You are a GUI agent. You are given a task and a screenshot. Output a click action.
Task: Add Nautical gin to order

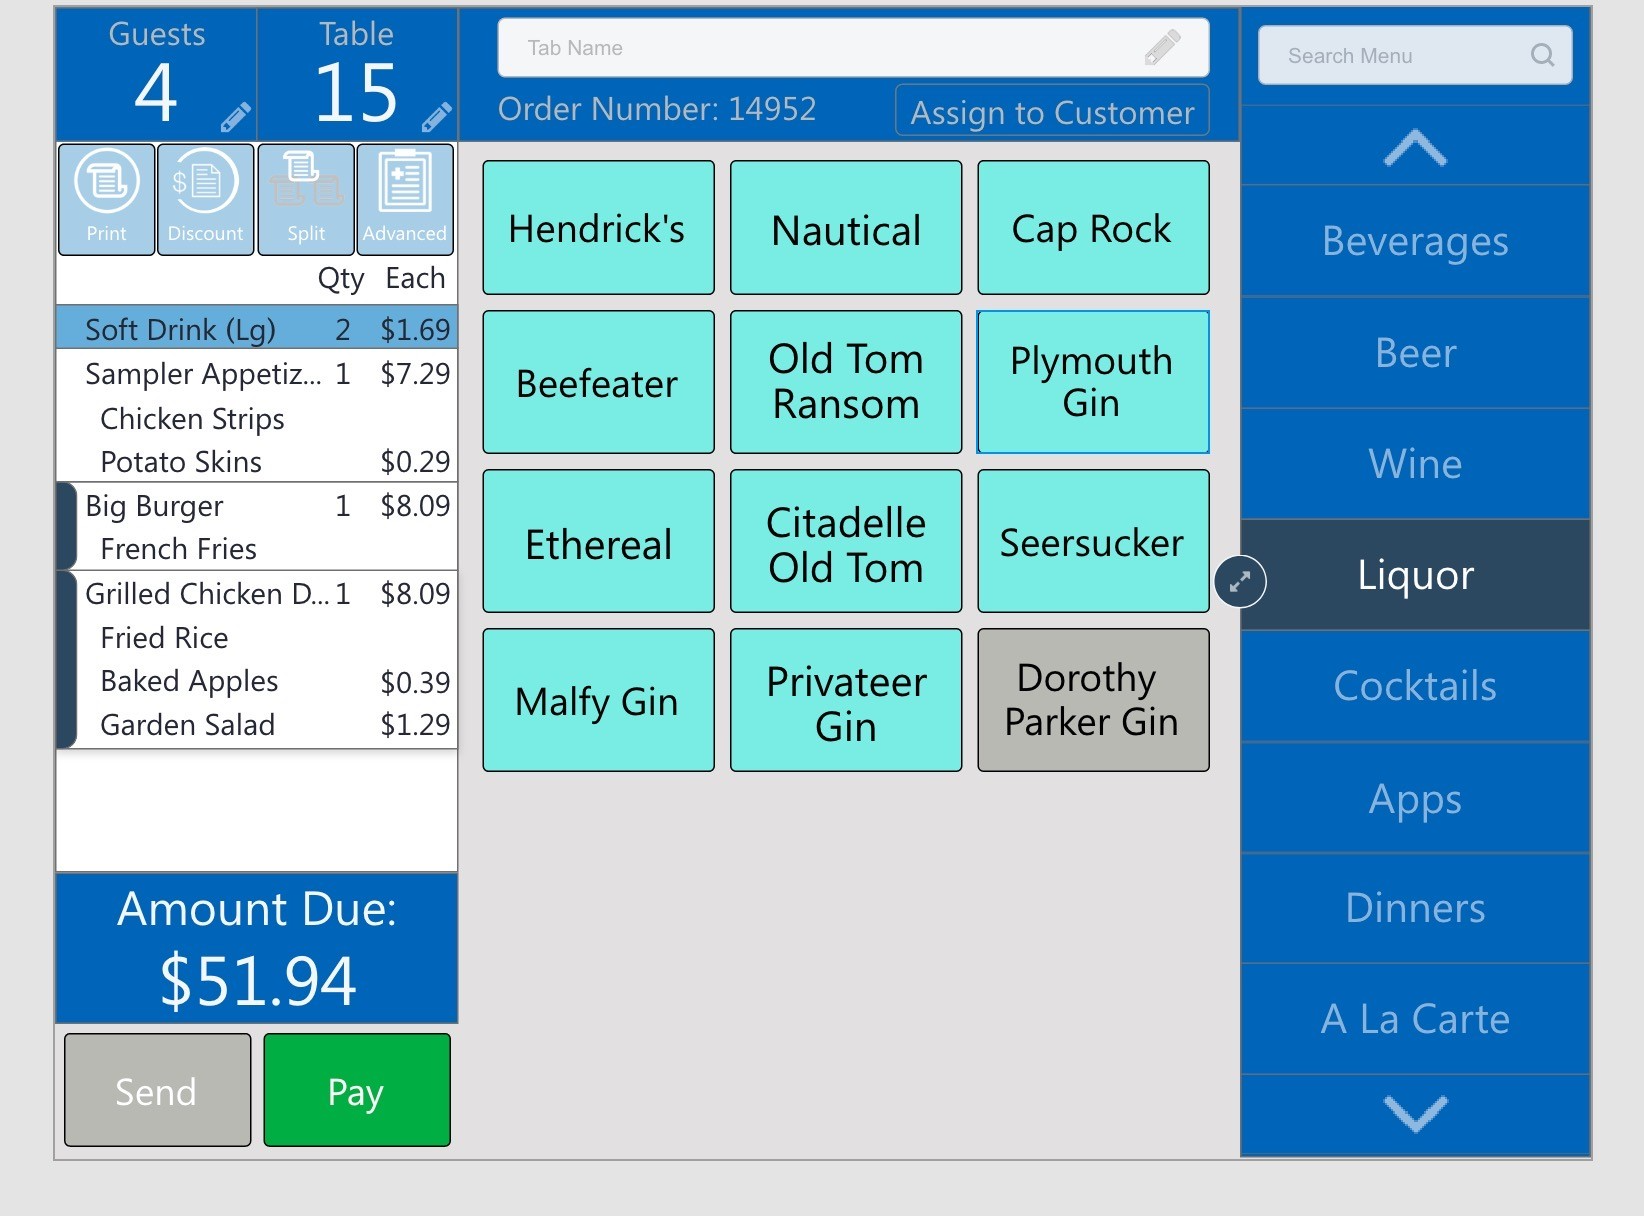click(x=846, y=228)
